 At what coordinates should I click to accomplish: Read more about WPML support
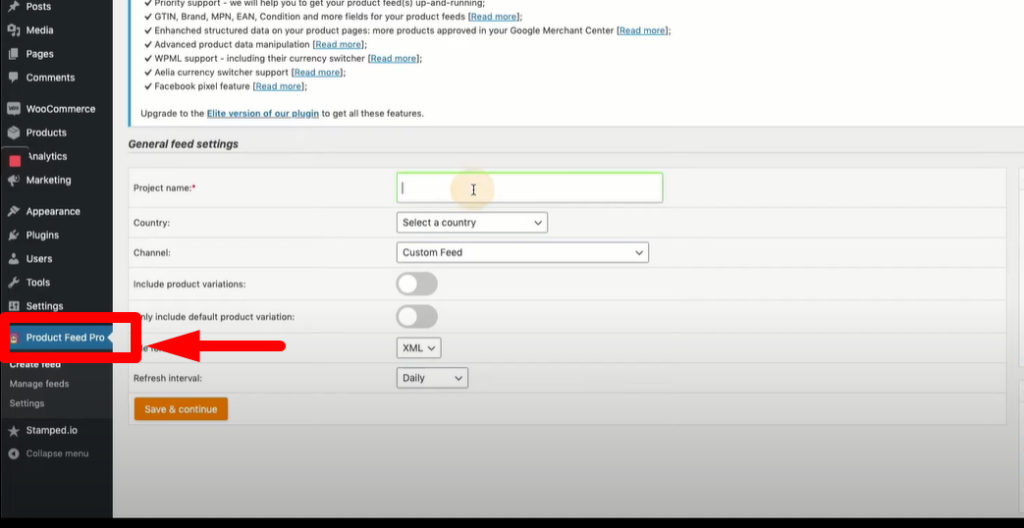[394, 58]
